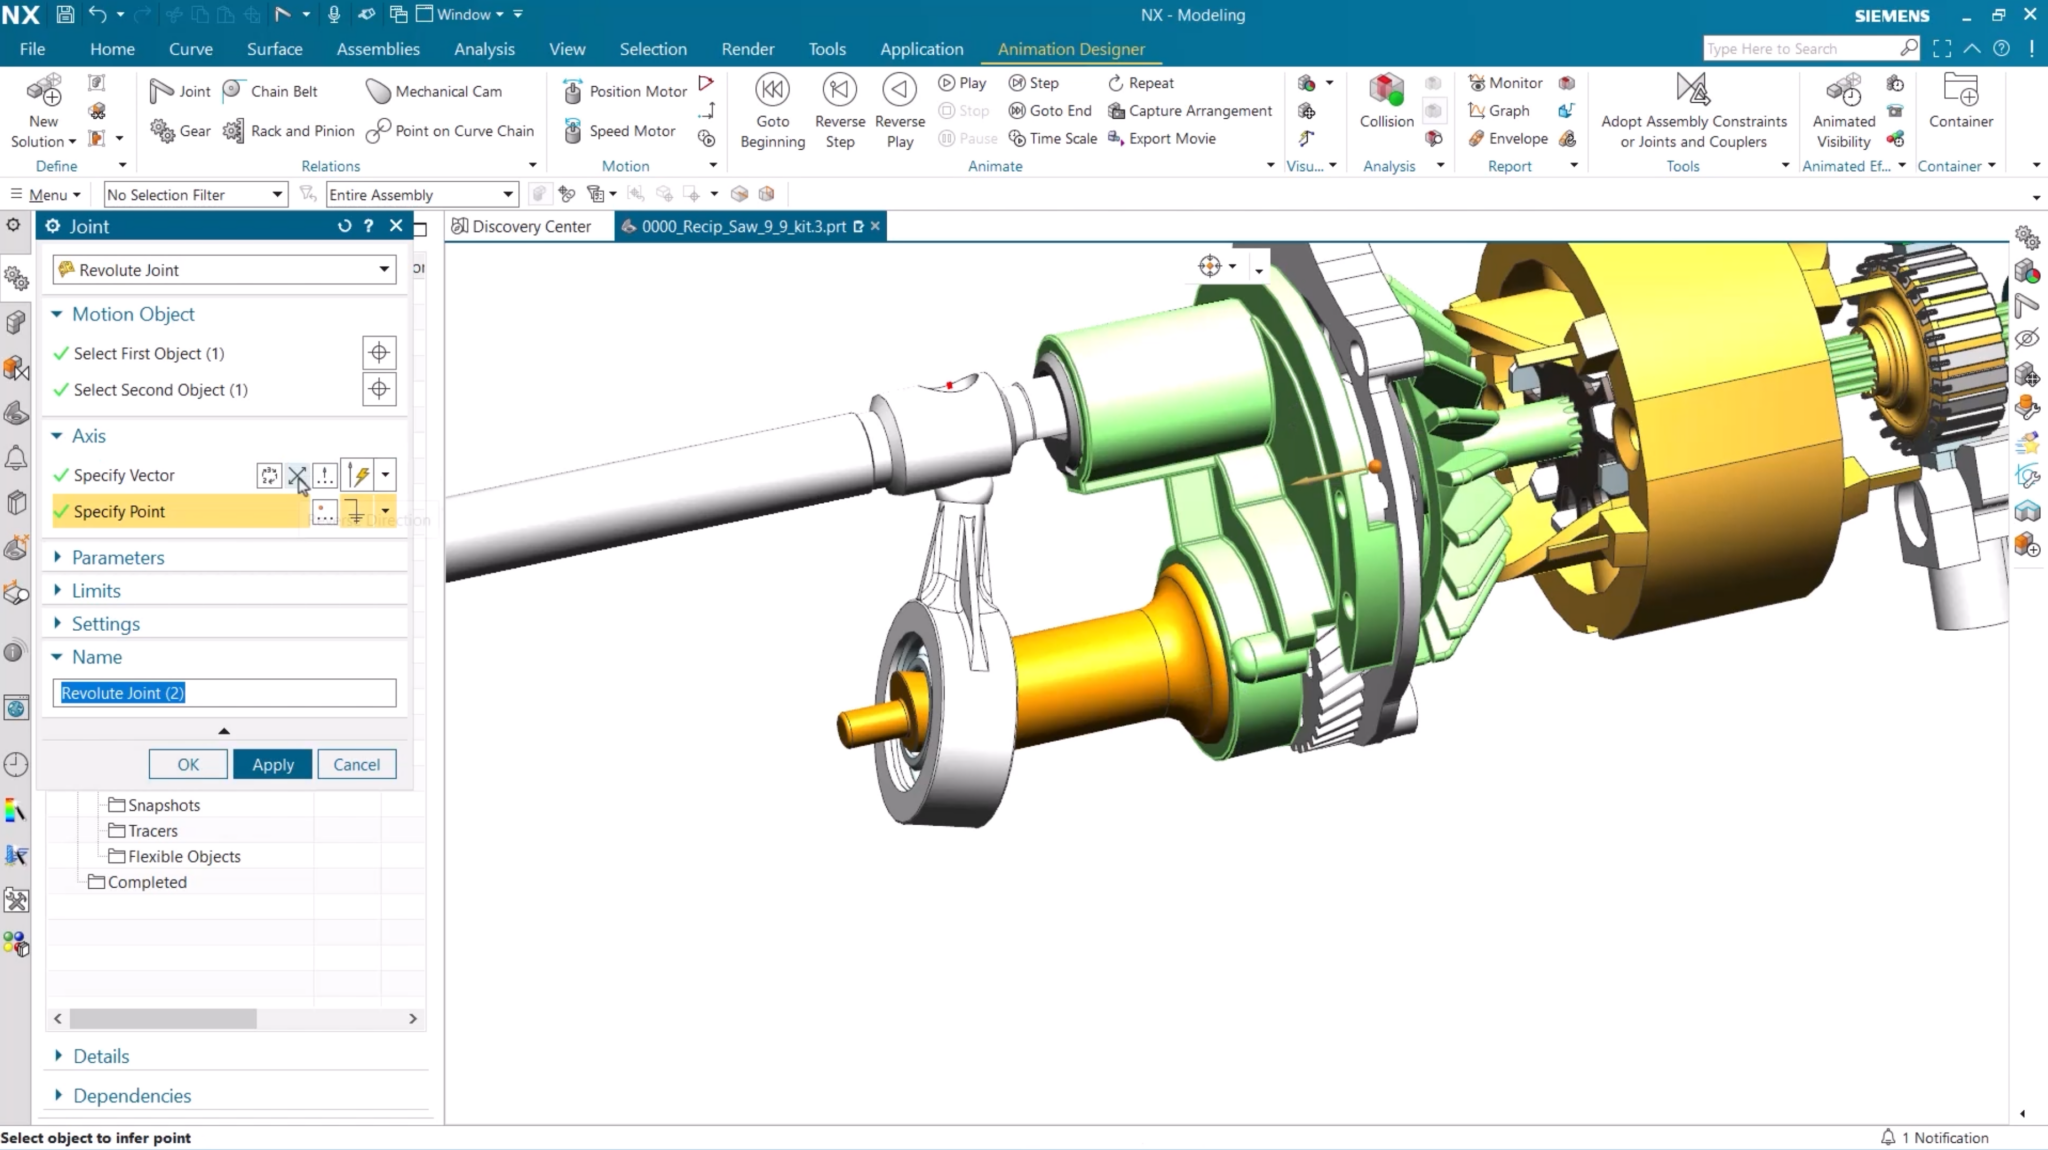Click the Joint tool icon
Image resolution: width=2048 pixels, height=1150 pixels.
[162, 91]
